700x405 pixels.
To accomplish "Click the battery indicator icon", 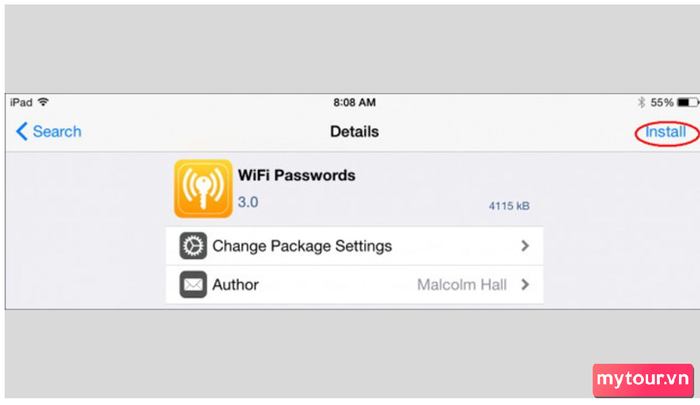I will [688, 103].
